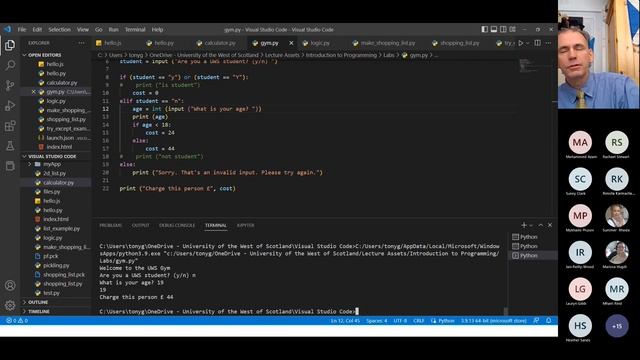Switch to the Output panel tab
Image resolution: width=640 pixels, height=360 pixels.
(140, 225)
